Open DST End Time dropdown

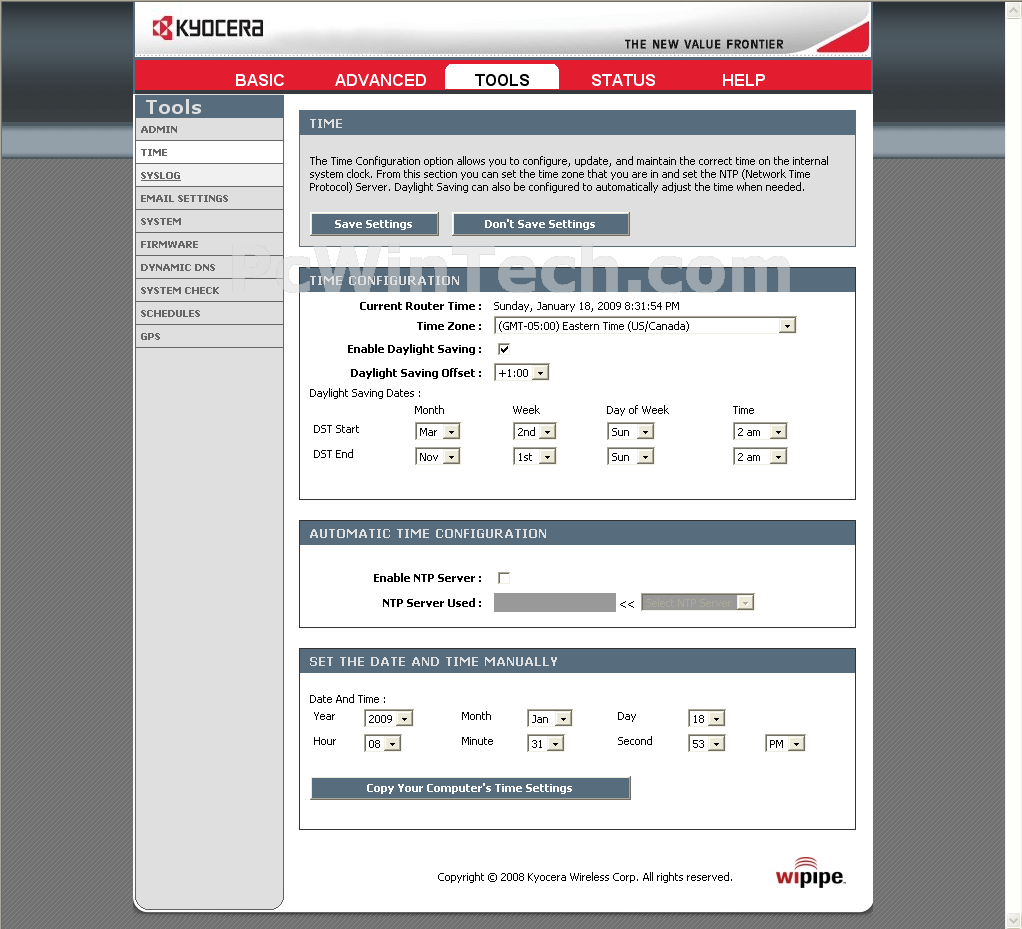760,456
